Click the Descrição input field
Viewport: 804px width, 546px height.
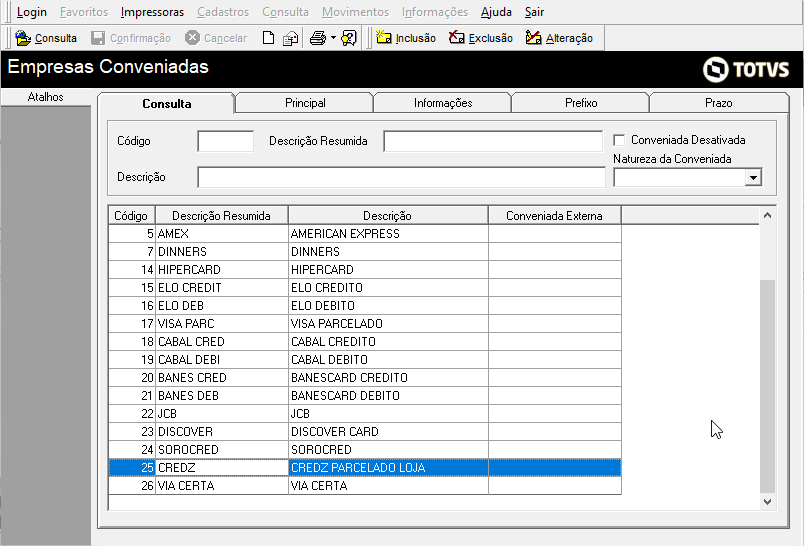point(401,177)
